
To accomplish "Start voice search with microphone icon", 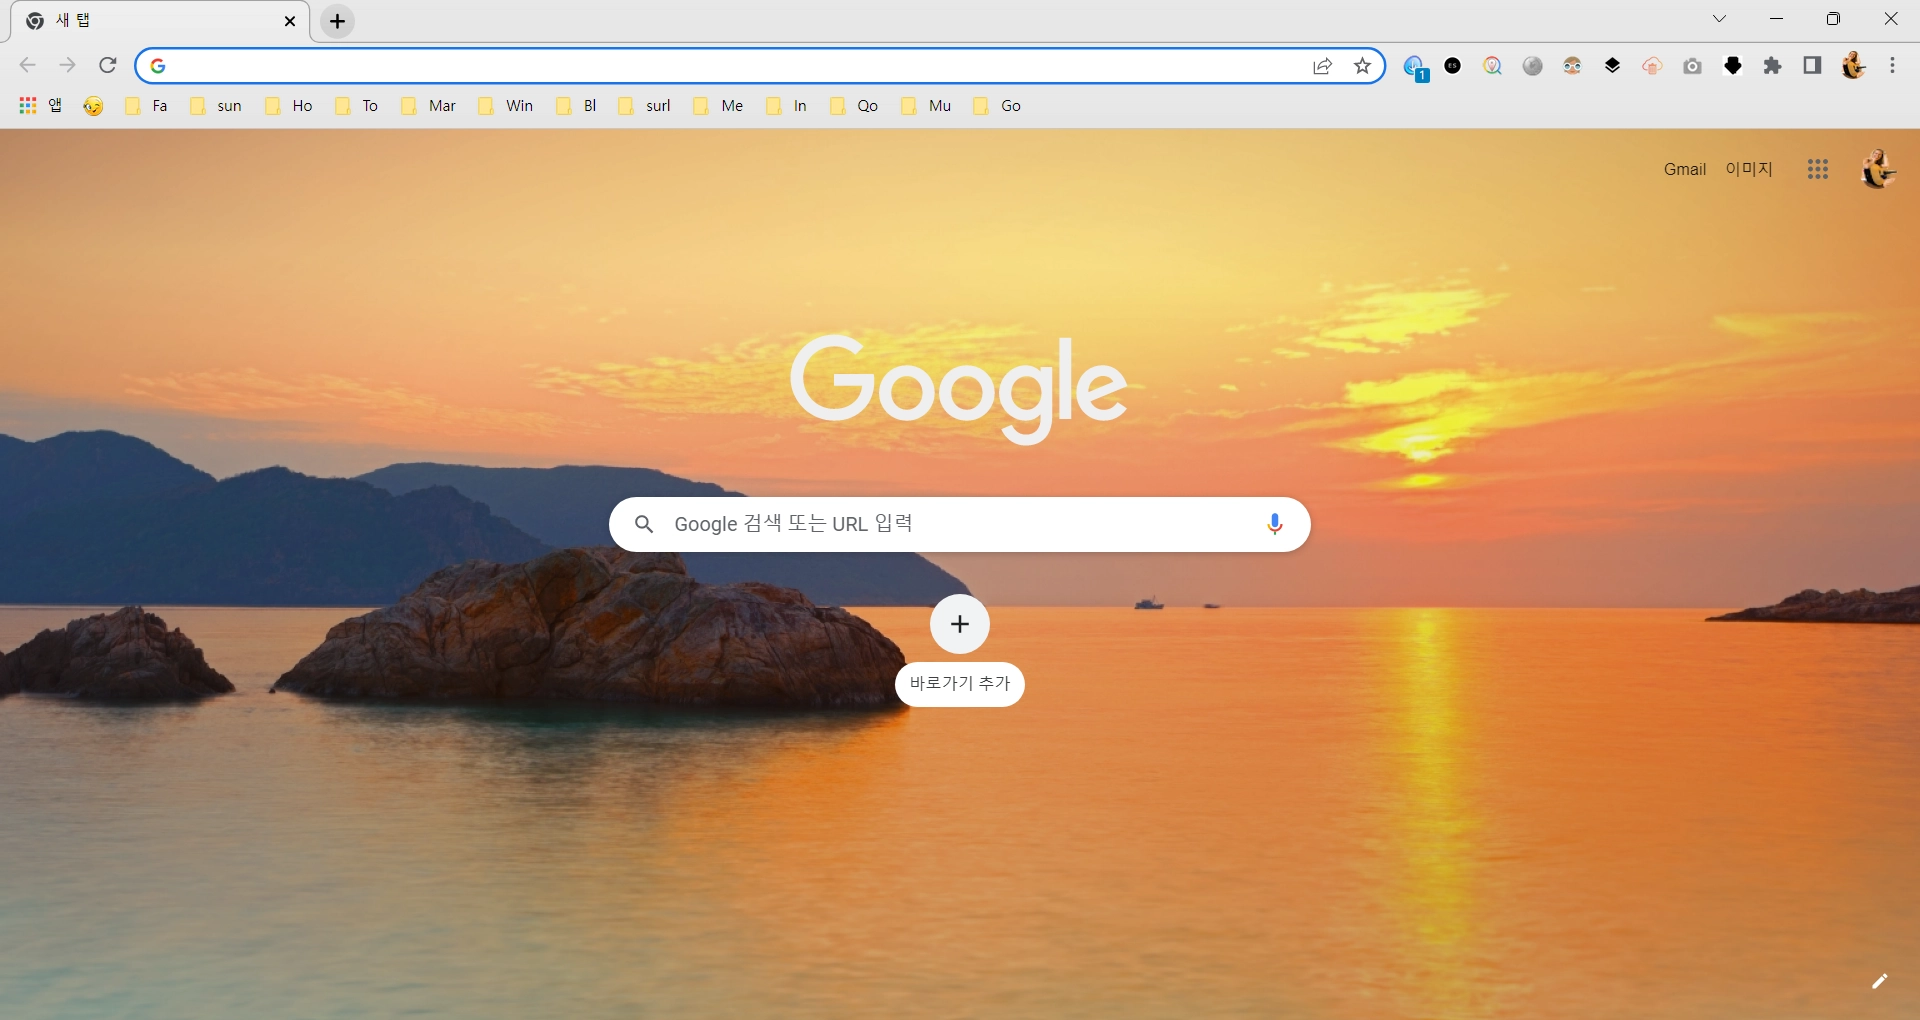I will click(x=1275, y=524).
